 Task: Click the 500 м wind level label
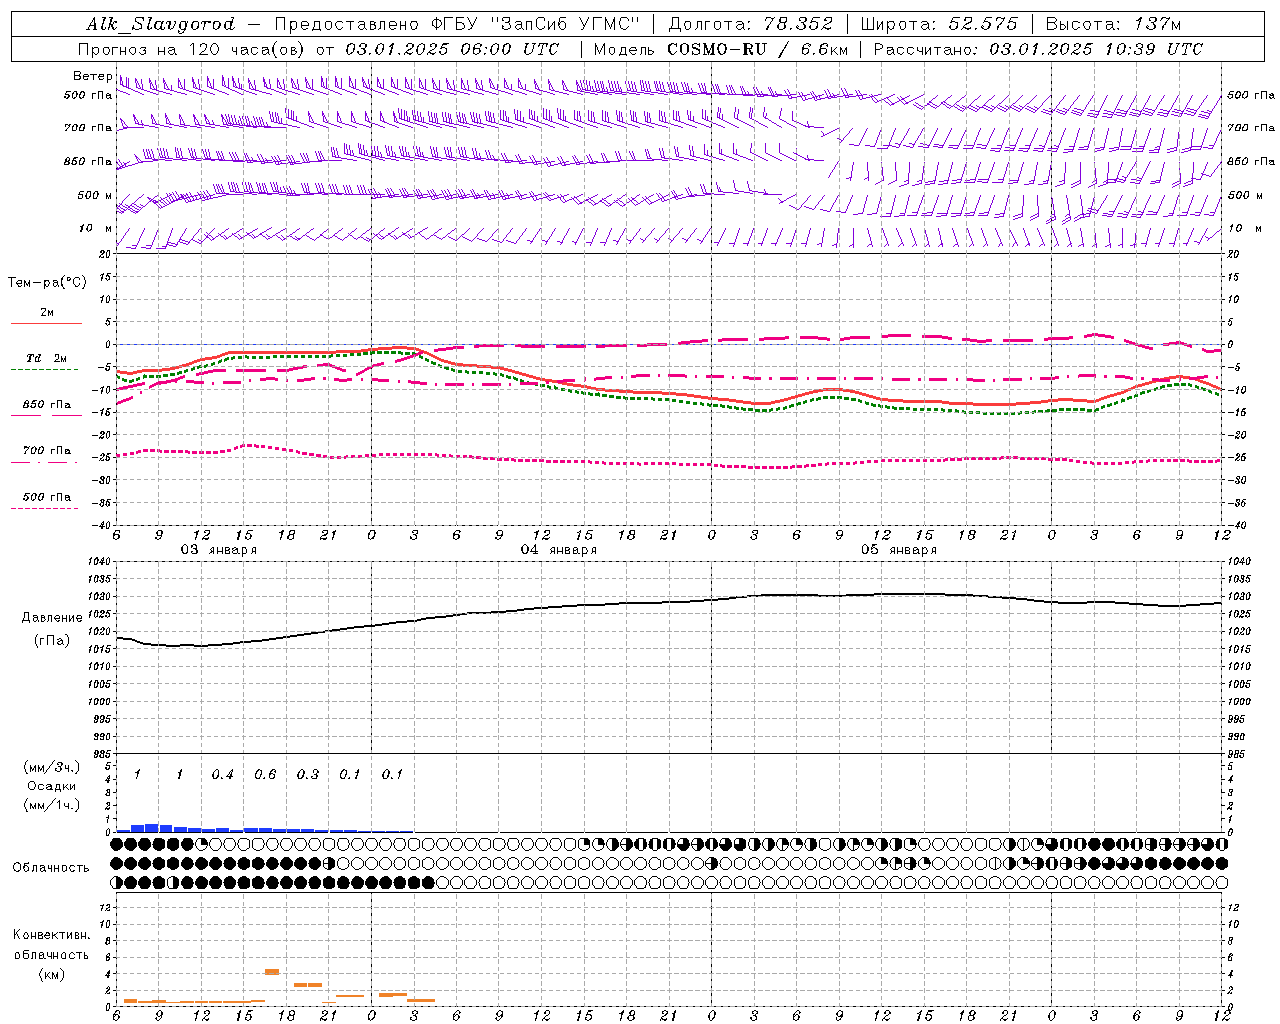pos(88,195)
